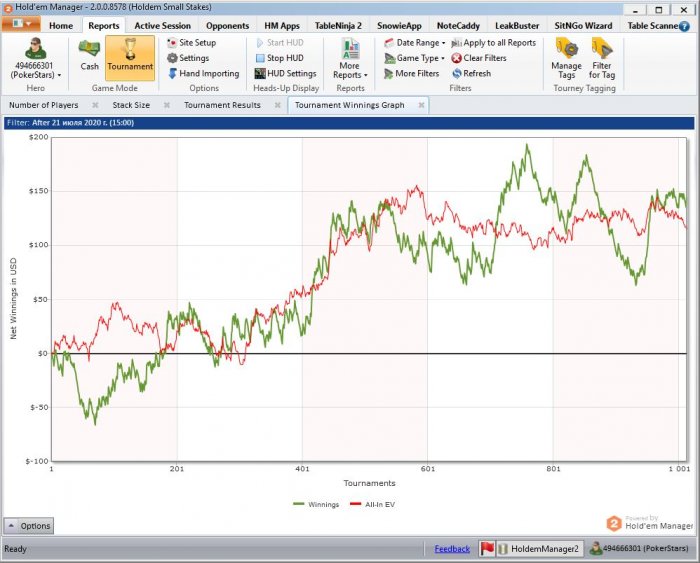Expand the 494666301 (PokerStars) hero dropdown
Screen dimensions: 700x563
35,71
